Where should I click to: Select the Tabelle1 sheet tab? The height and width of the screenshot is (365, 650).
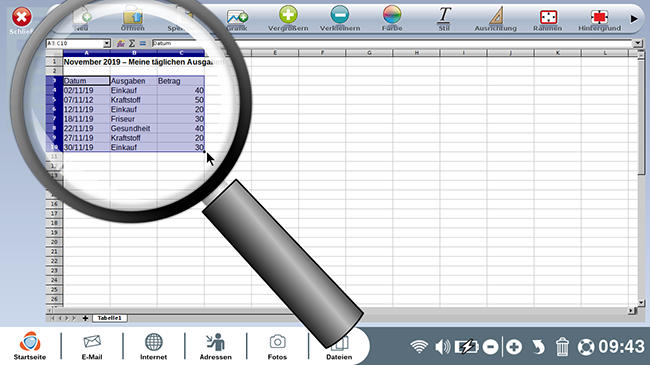[x=109, y=318]
